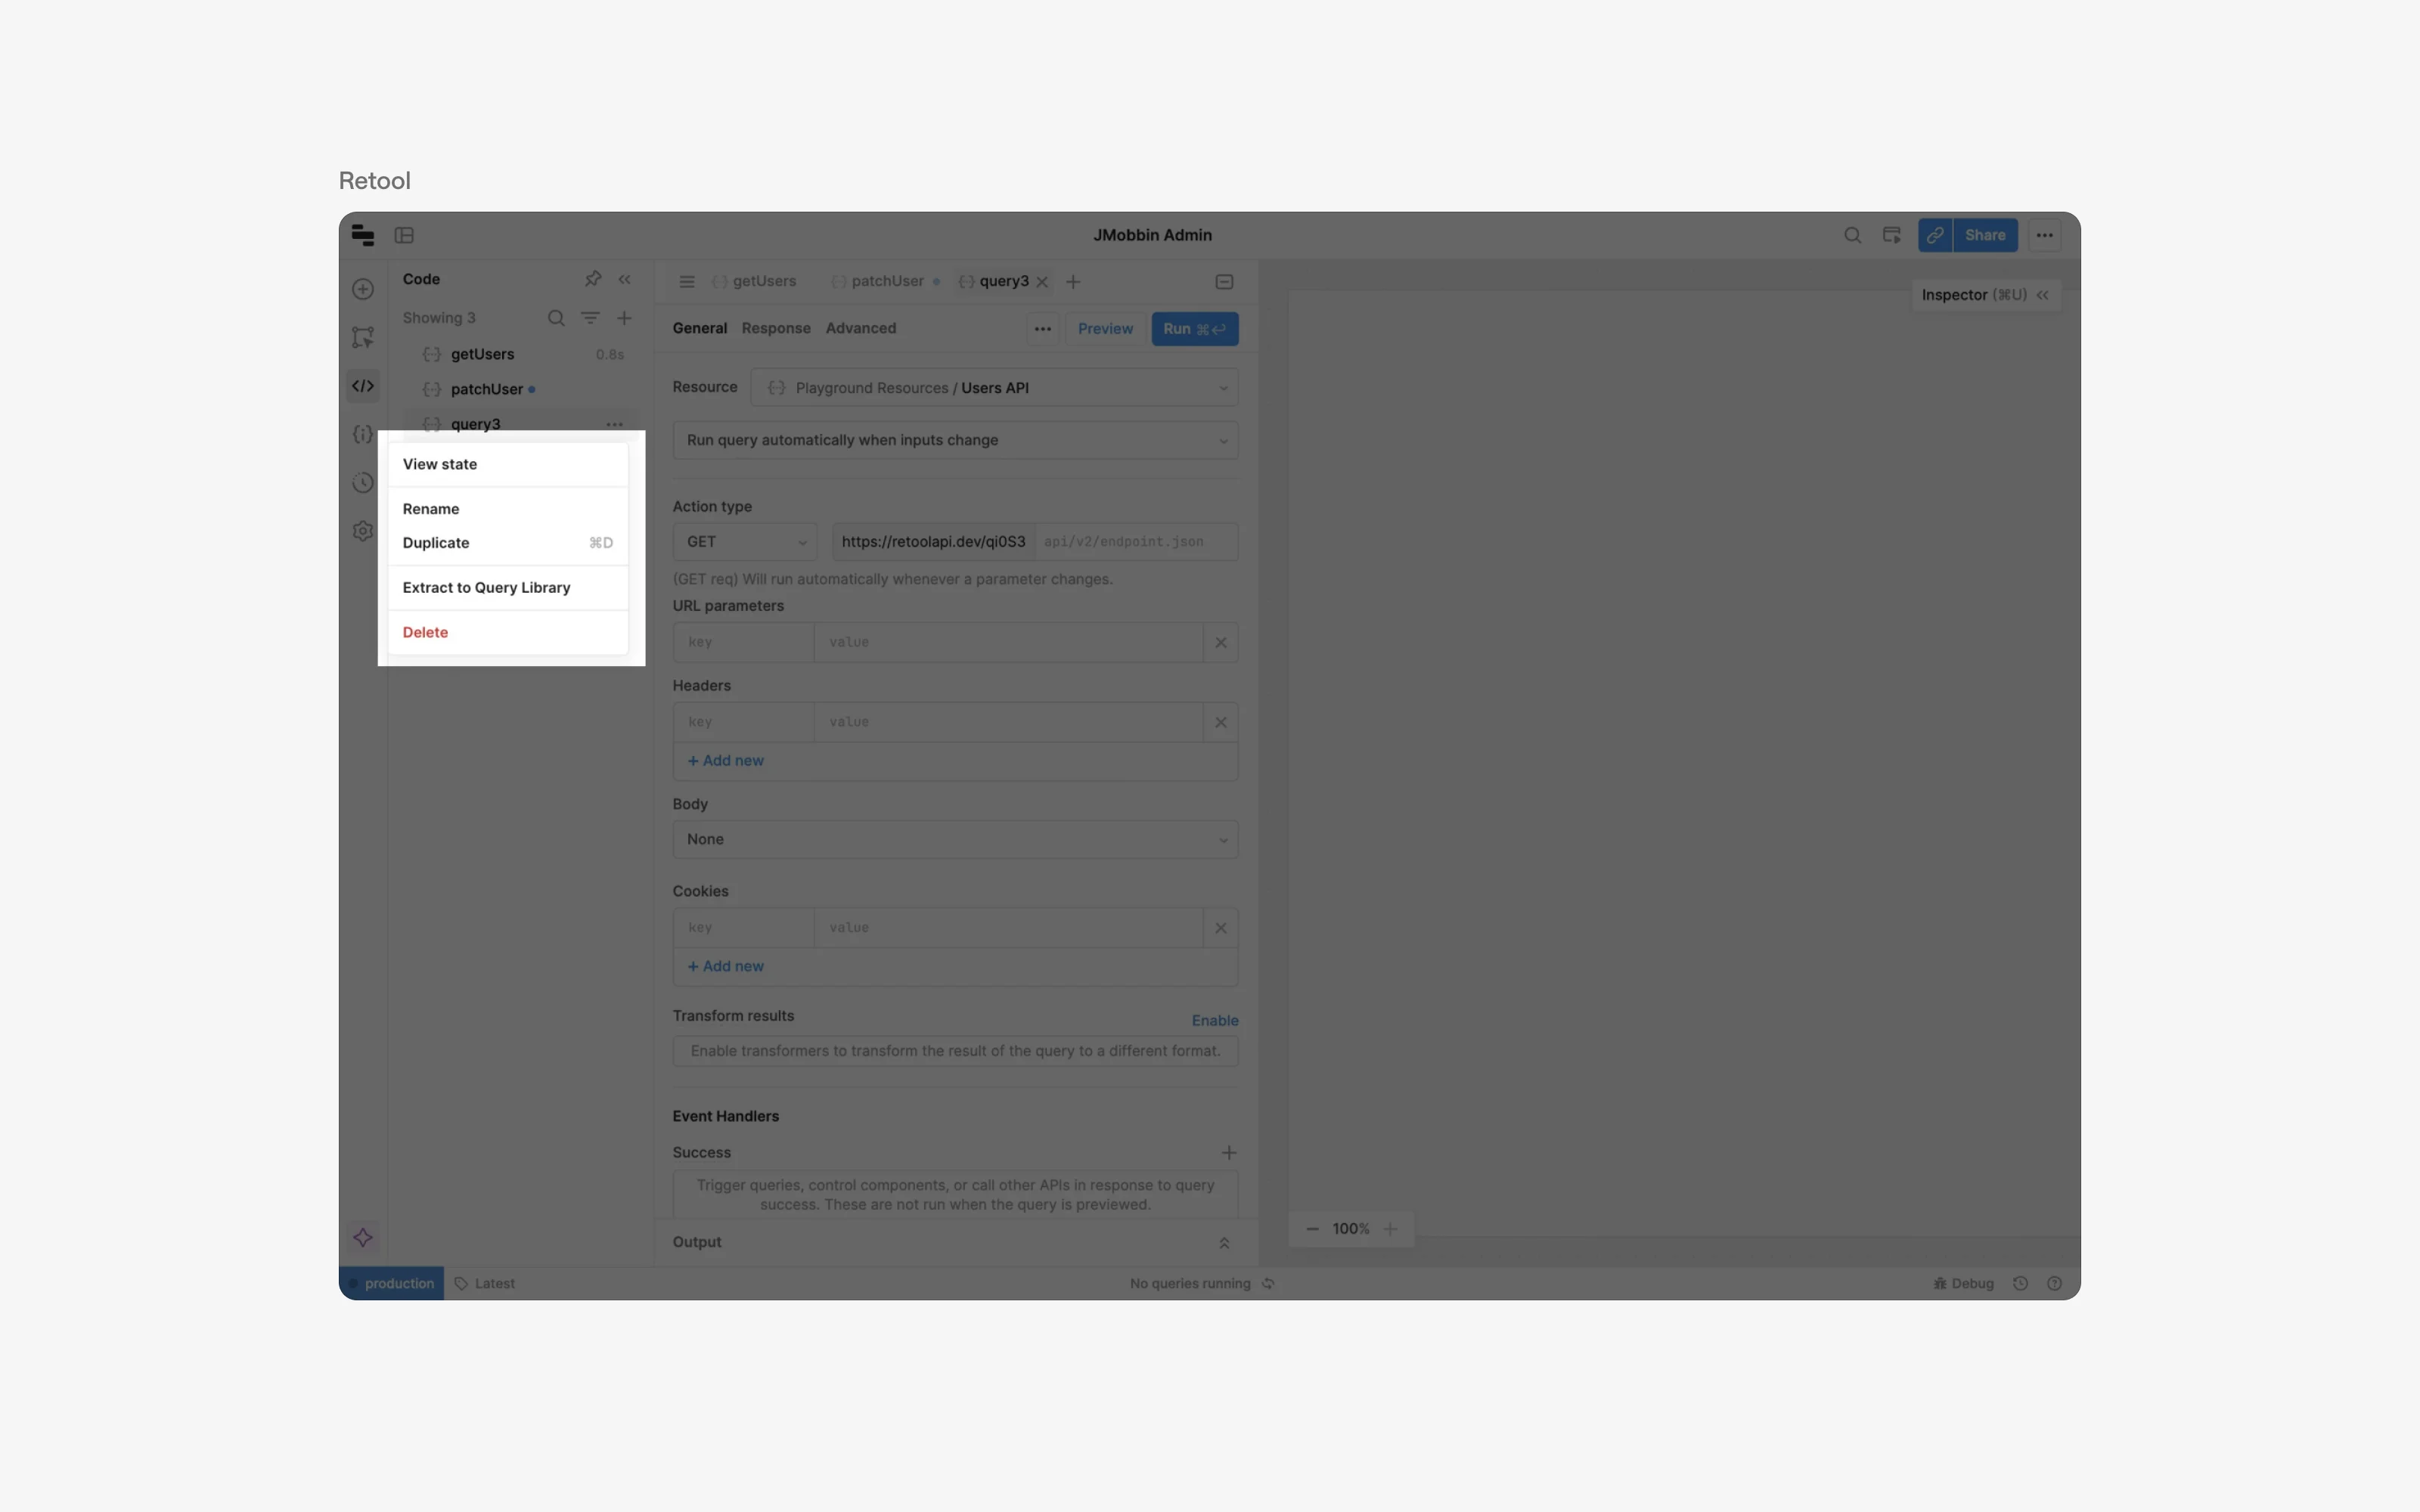Select the component insert (+) sidebar icon
This screenshot has width=2420, height=1512.
click(x=362, y=289)
